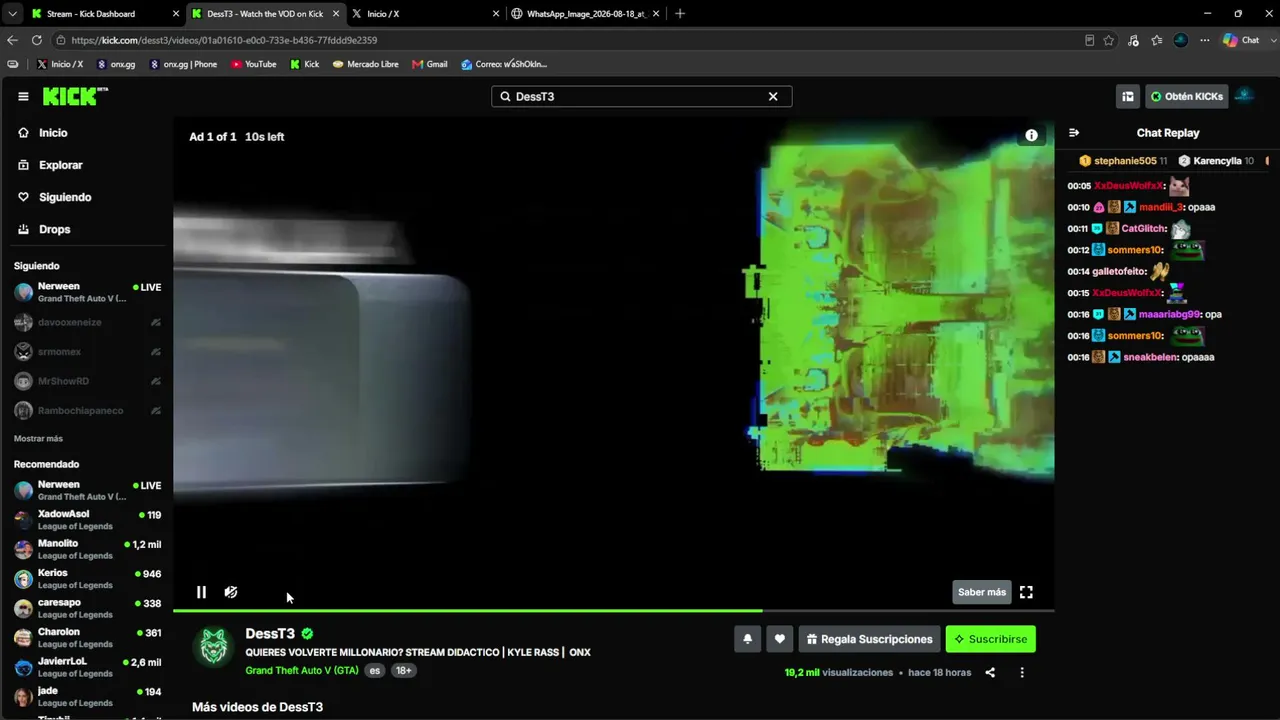Open recommended channel Kerios
Image resolution: width=1280 pixels, height=720 pixels.
87,579
